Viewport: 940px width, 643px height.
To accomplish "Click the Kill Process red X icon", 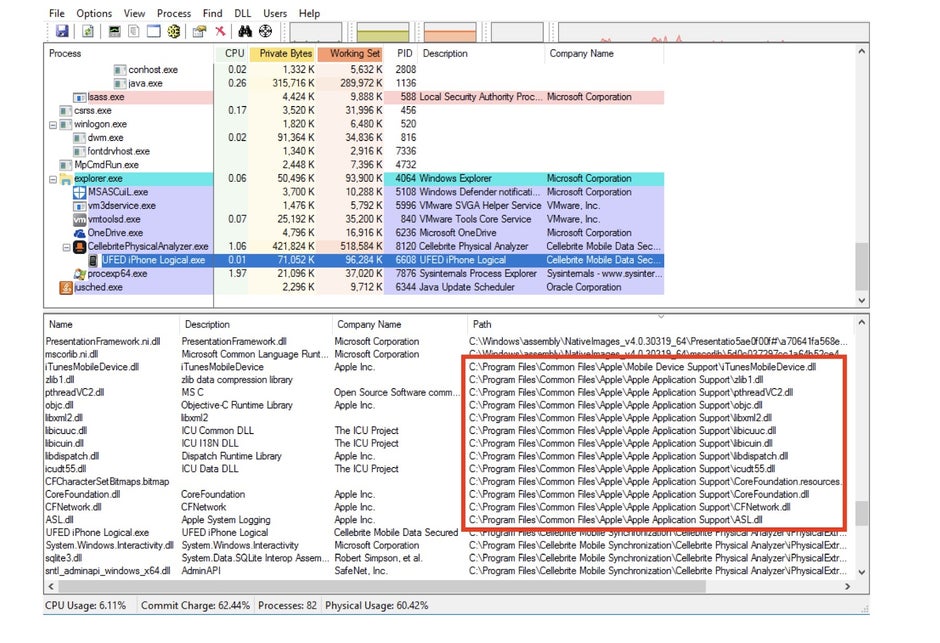I will point(220,32).
